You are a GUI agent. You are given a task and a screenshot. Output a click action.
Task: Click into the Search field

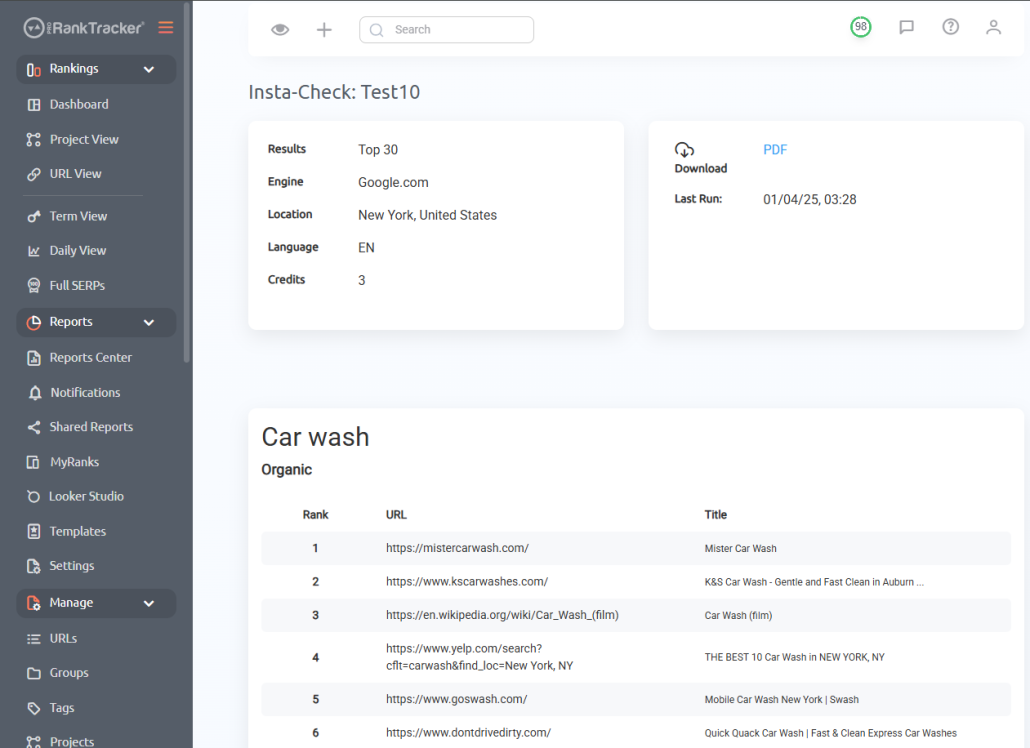click(446, 30)
